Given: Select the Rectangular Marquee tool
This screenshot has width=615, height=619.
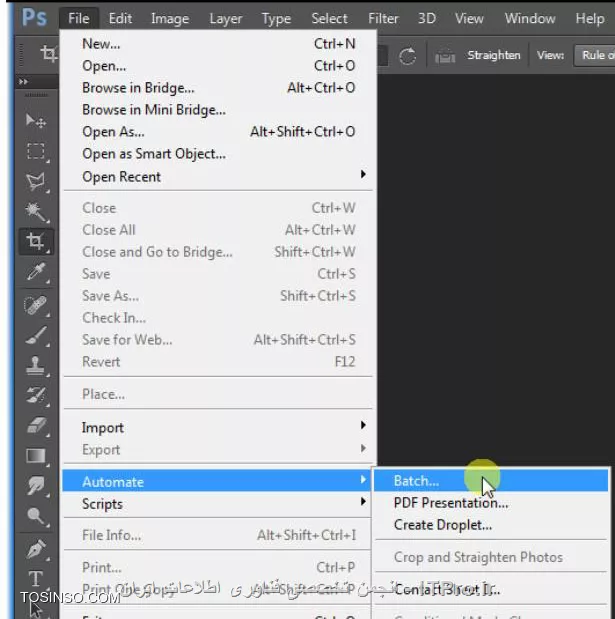Looking at the screenshot, I should tap(36, 151).
